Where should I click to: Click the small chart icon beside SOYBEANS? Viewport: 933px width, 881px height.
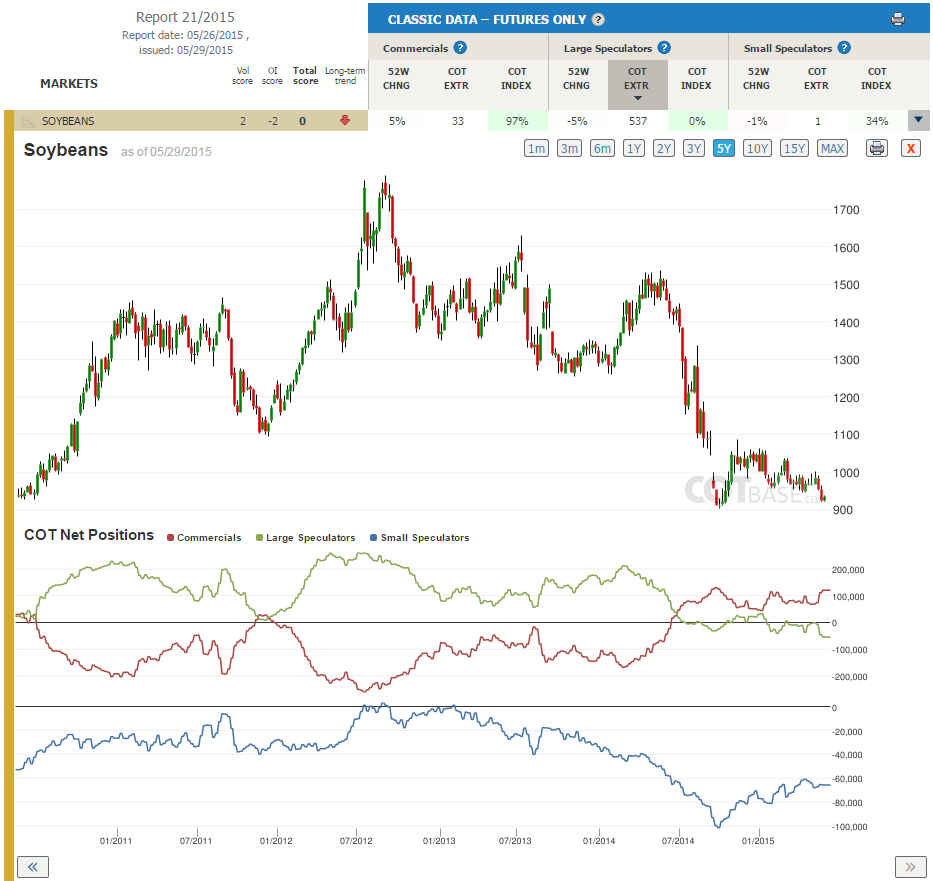28,121
